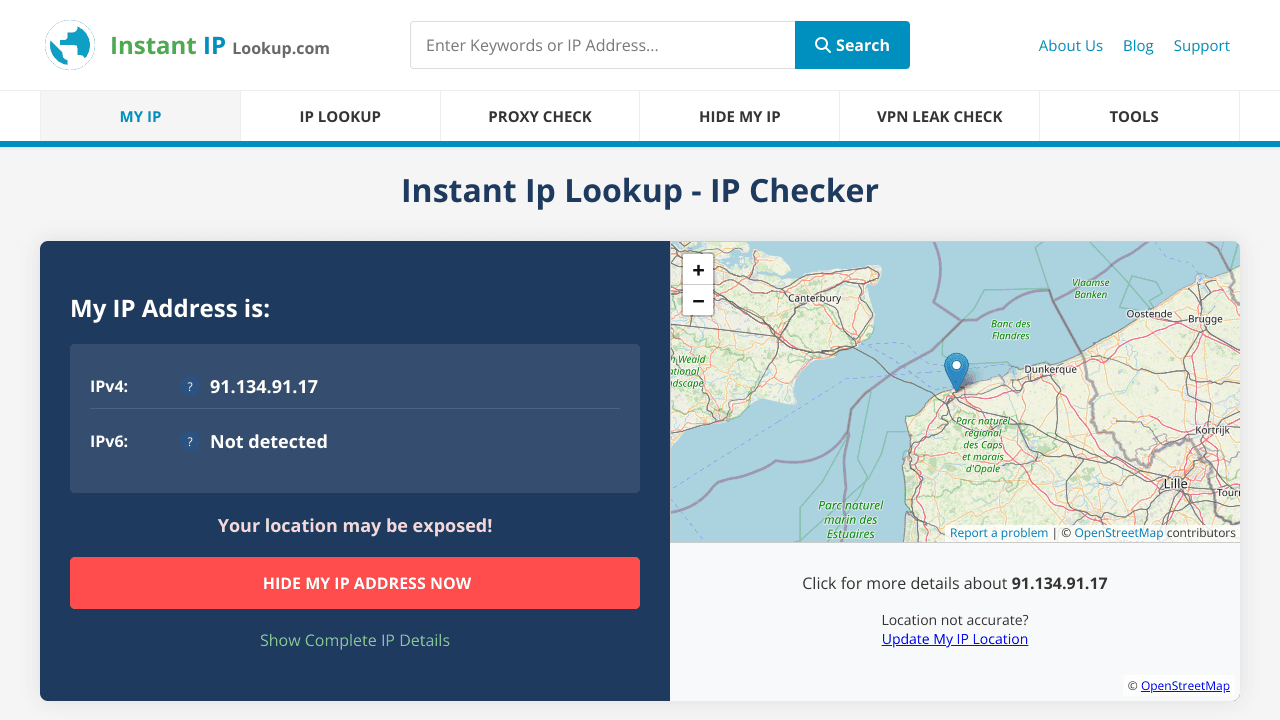
Task: Click the HIDE MY IP ADDRESS NOW button
Action: (355, 583)
